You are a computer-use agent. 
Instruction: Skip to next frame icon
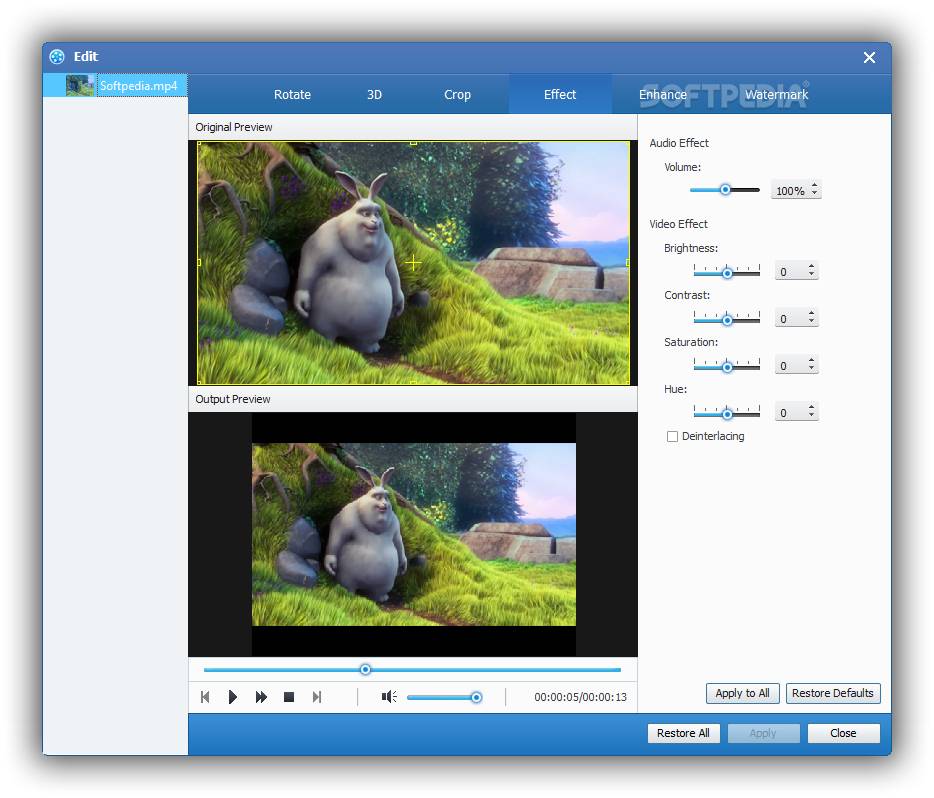pyautogui.click(x=317, y=697)
